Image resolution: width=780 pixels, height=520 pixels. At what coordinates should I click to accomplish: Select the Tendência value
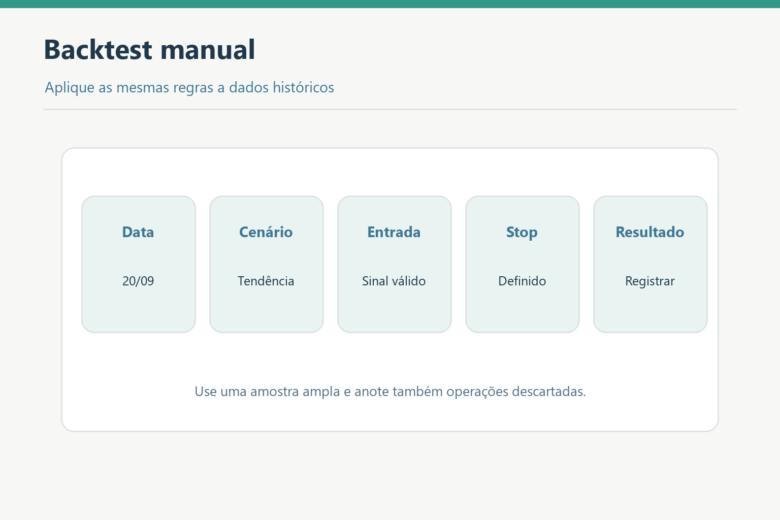point(266,281)
